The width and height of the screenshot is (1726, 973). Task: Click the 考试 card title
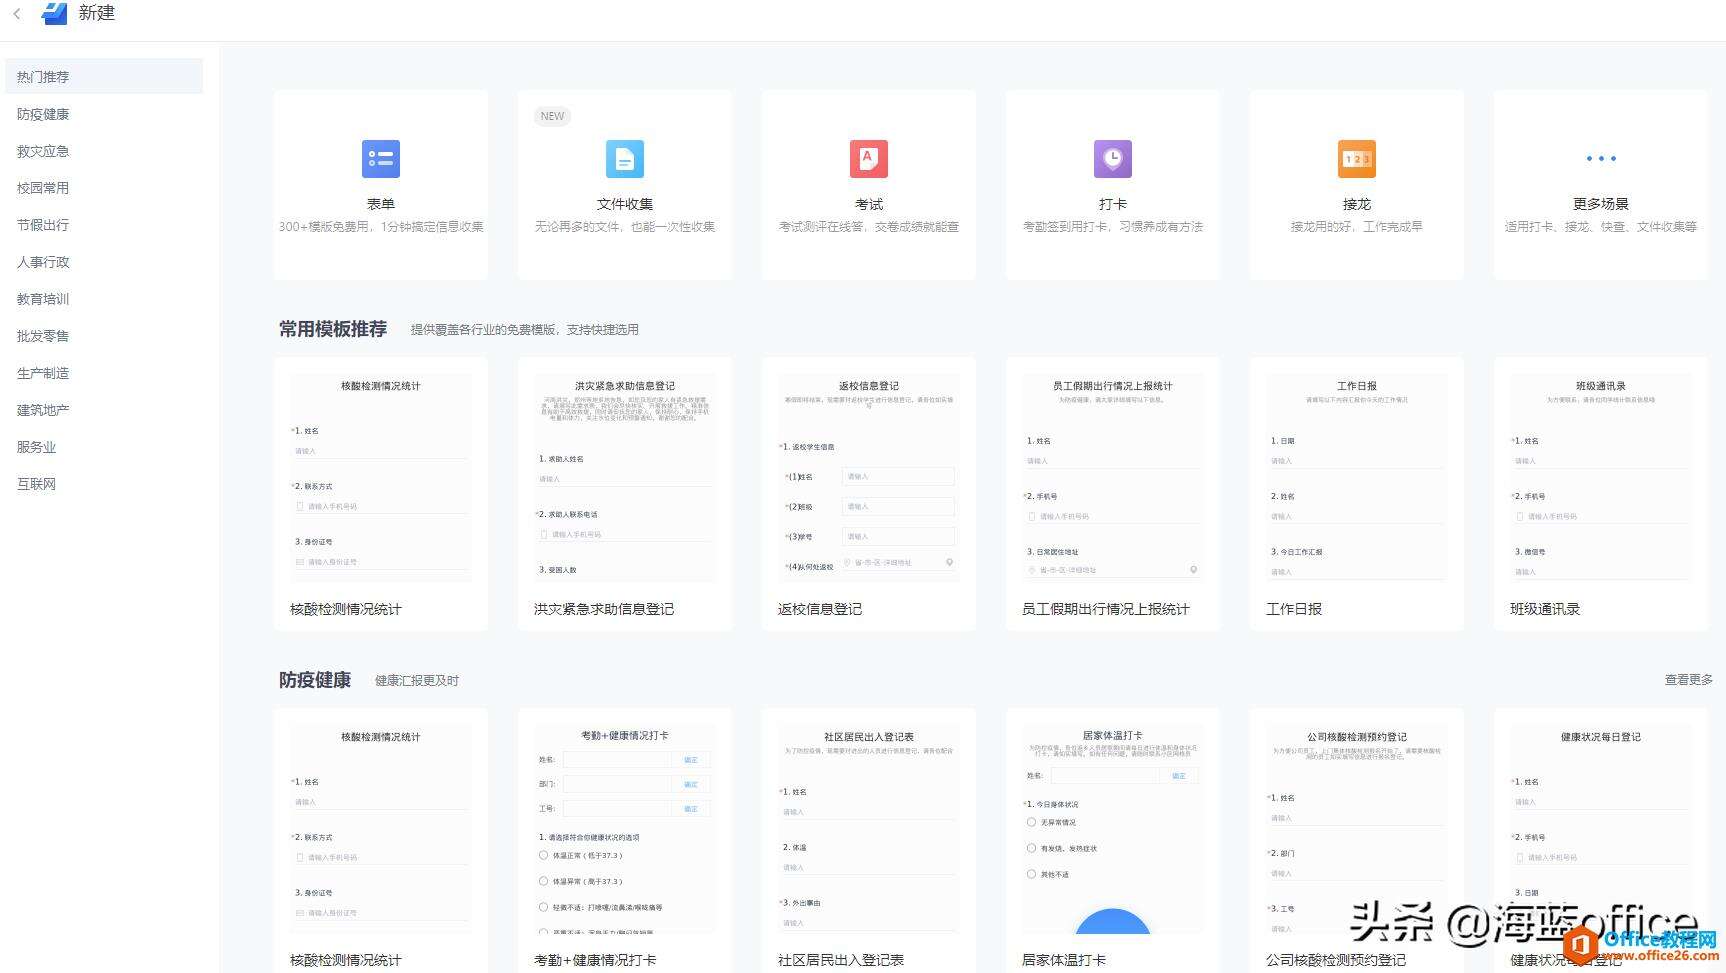[869, 204]
